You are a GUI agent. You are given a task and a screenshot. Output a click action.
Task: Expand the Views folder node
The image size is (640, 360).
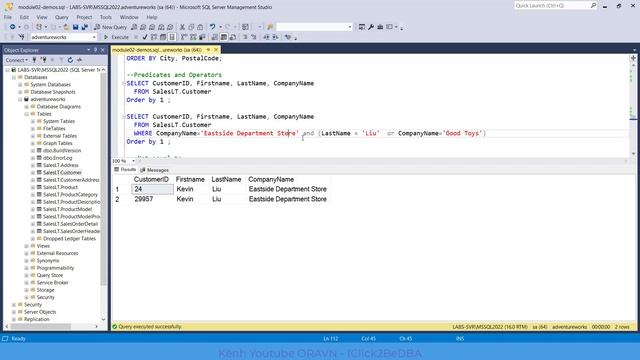pos(27,246)
